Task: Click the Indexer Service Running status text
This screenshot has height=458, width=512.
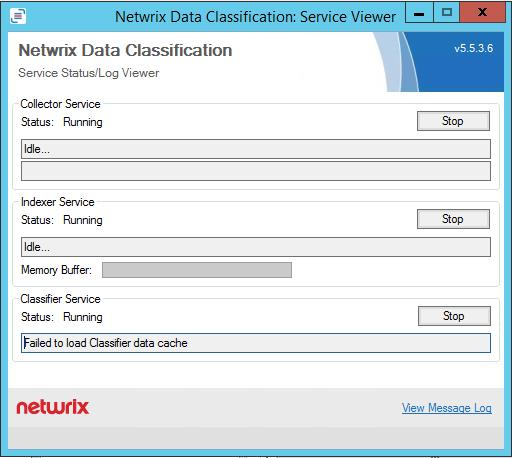Action: 83,220
